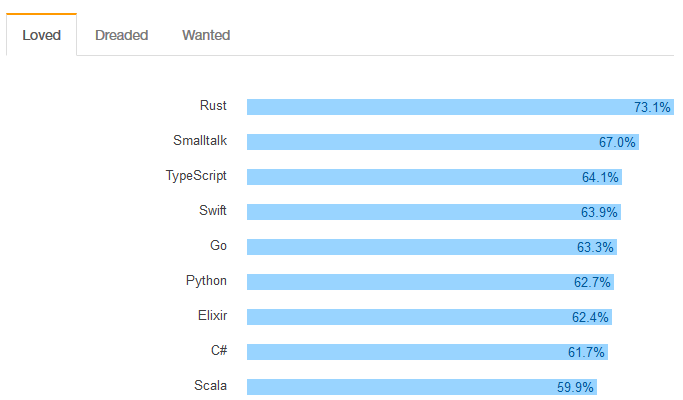Click the Smalltalk bar showing 67.0%
Image resolution: width=683 pixels, height=400 pixels.
(x=442, y=142)
